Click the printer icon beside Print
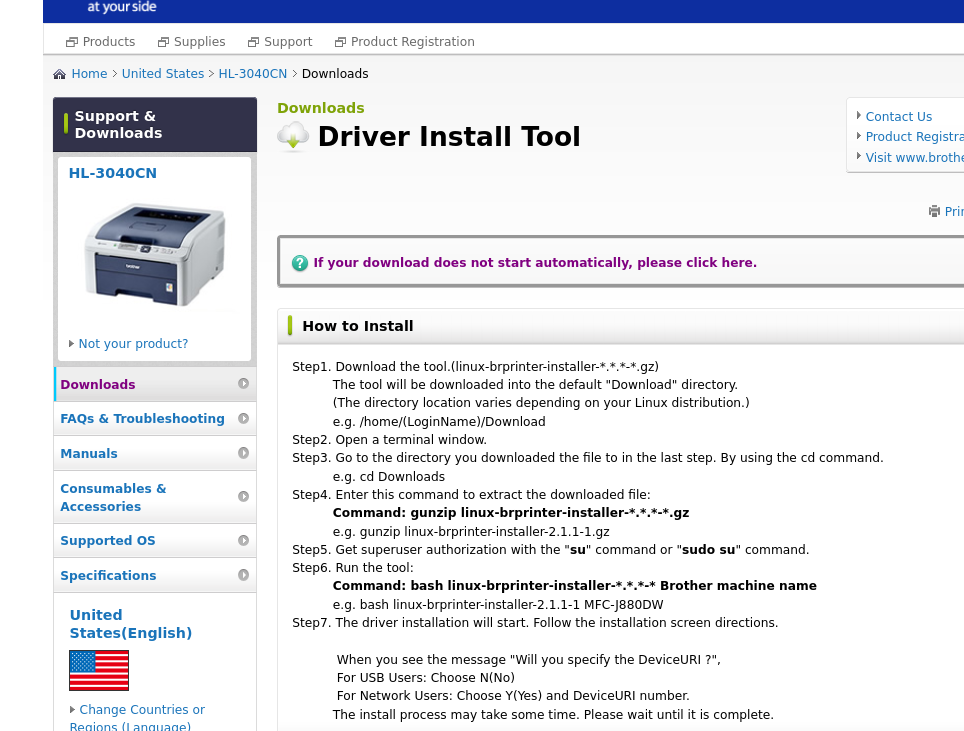Image resolution: width=964 pixels, height=731 pixels. tap(934, 211)
